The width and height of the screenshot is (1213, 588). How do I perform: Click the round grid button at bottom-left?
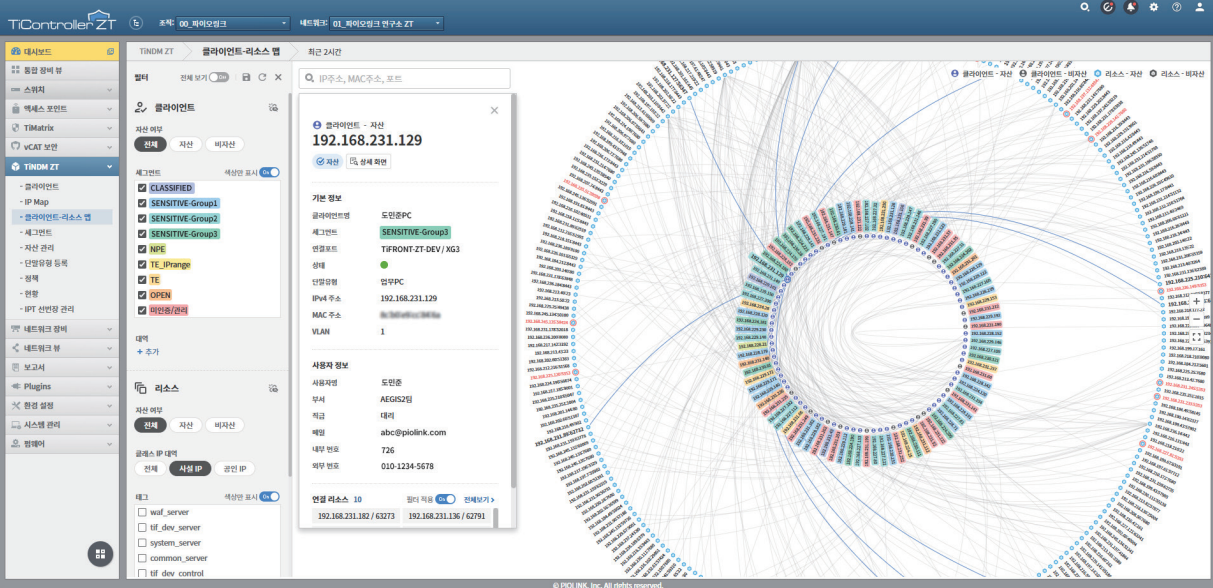point(99,553)
